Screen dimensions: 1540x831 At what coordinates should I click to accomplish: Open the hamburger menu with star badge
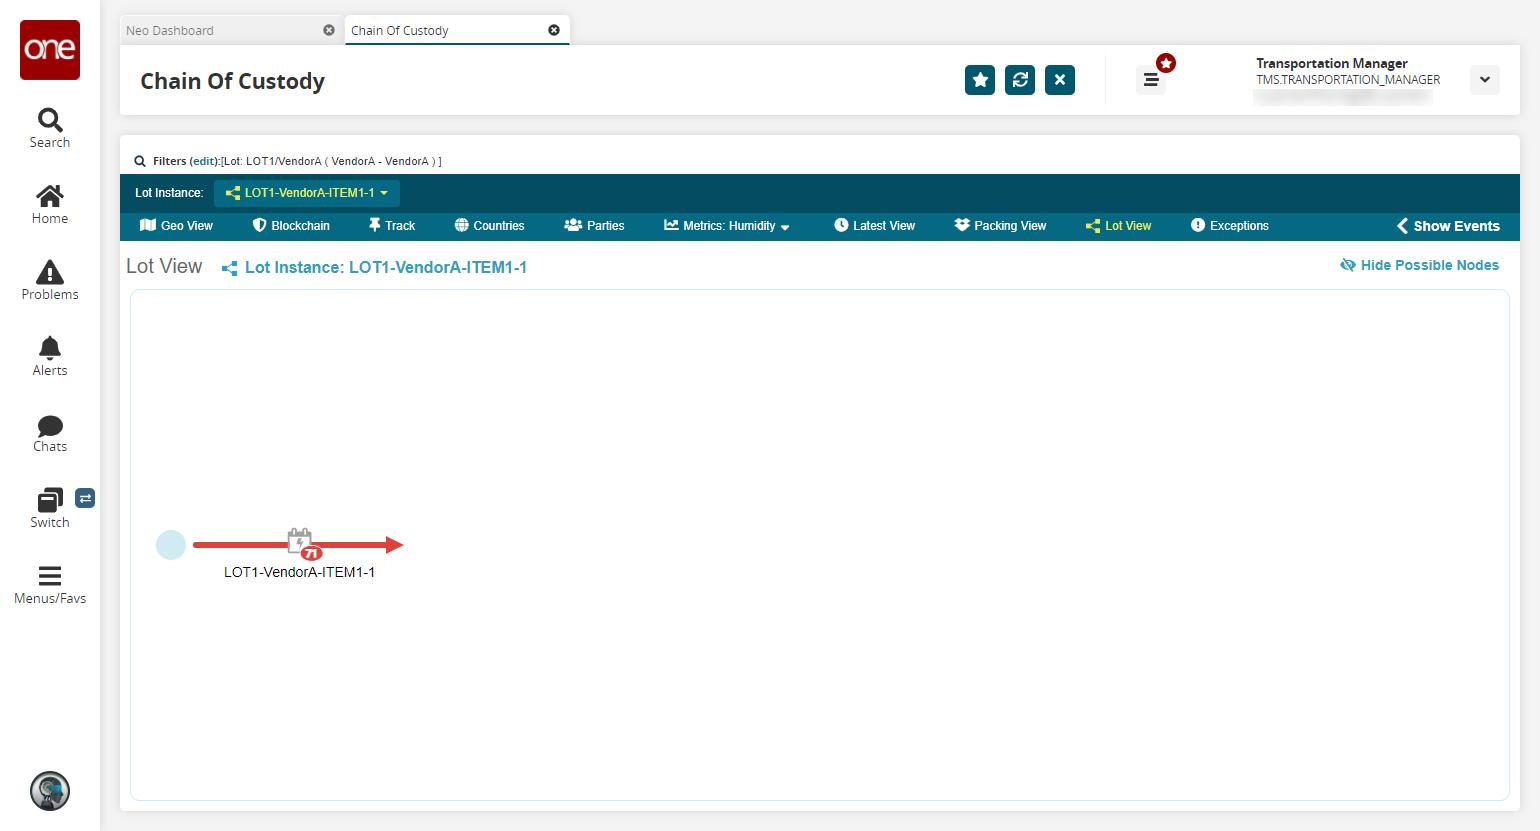pos(1151,80)
